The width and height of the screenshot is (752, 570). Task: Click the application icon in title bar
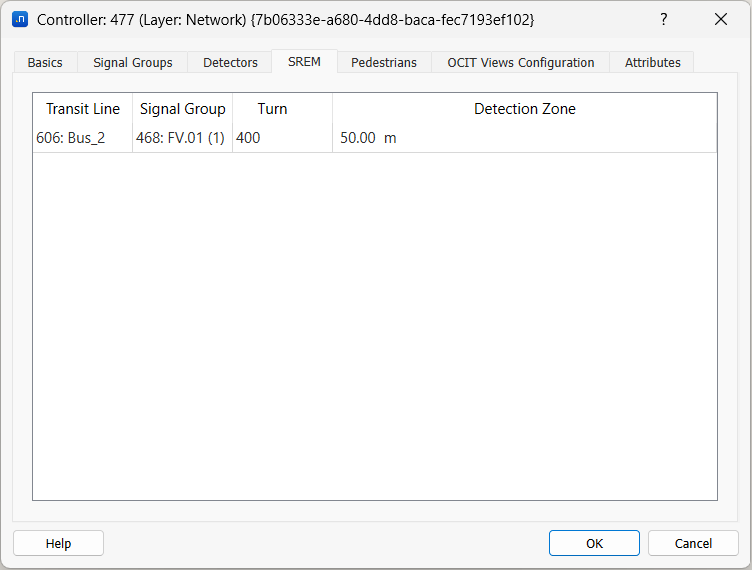click(x=19, y=19)
